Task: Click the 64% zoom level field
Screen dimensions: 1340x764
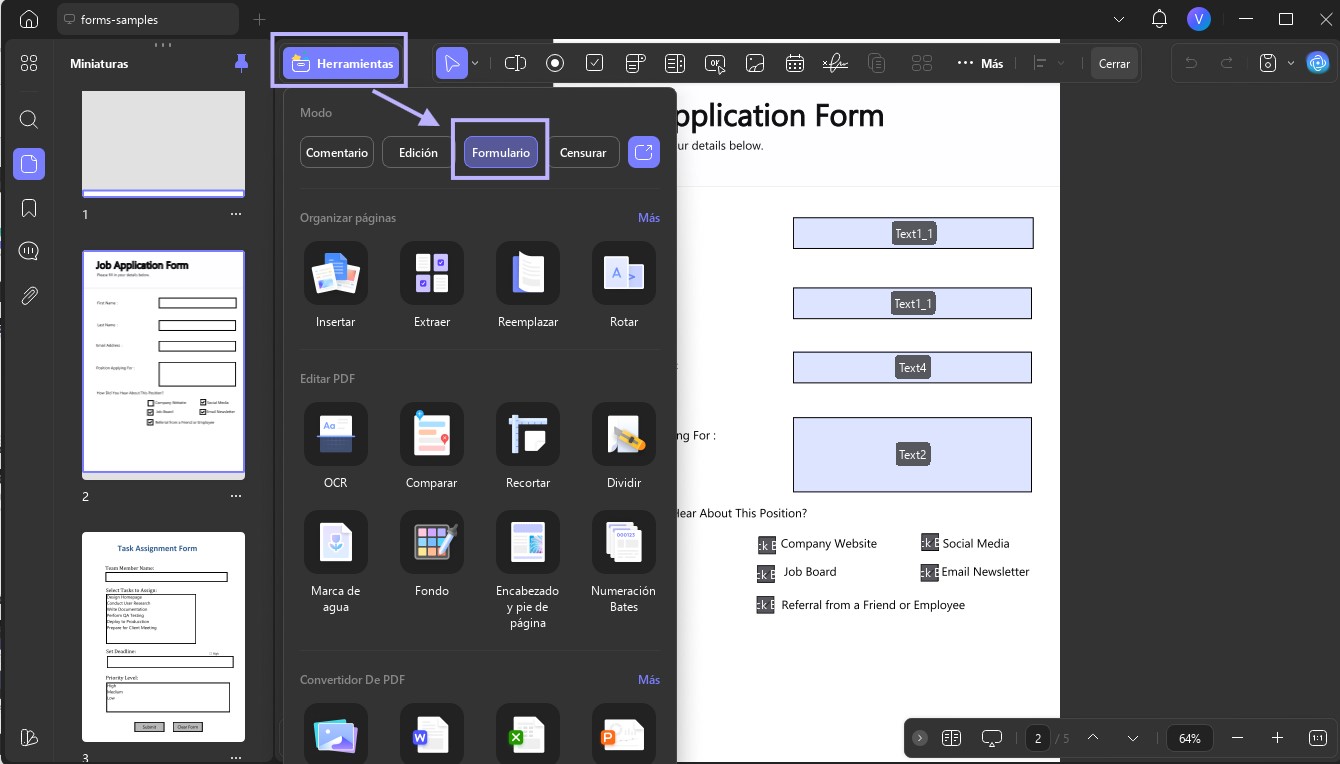Action: [x=1189, y=738]
